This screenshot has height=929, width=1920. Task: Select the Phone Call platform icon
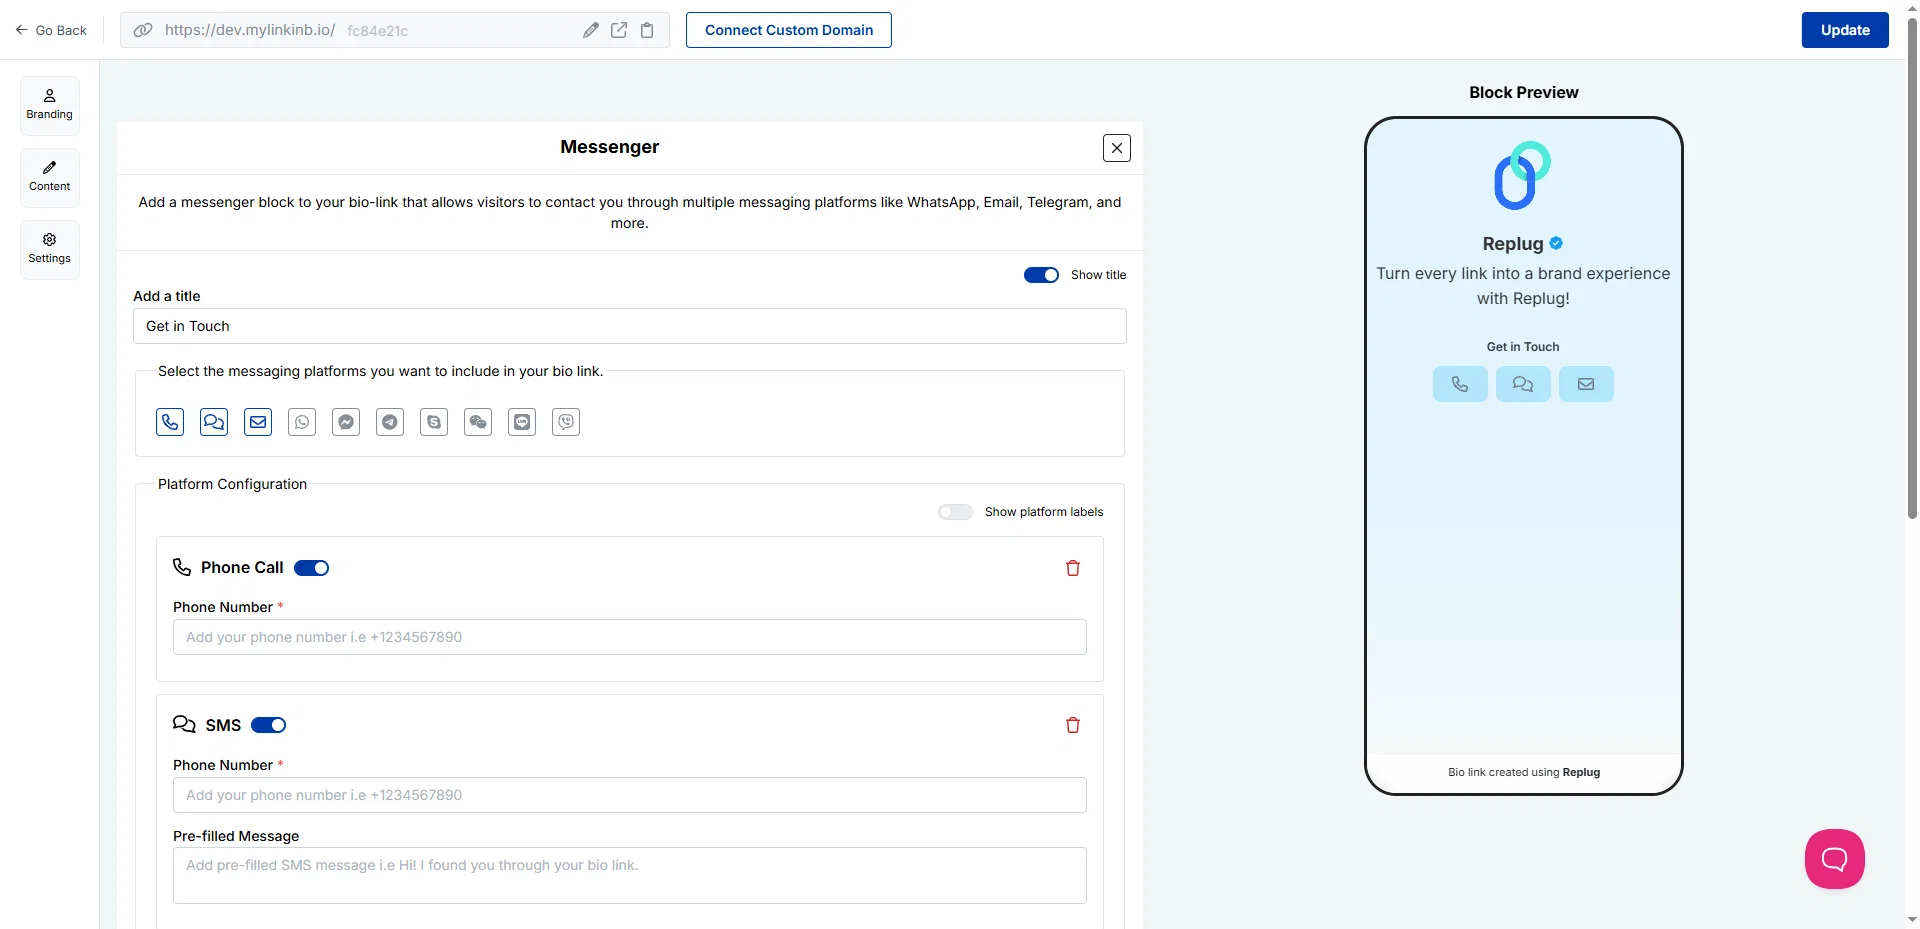pyautogui.click(x=170, y=422)
